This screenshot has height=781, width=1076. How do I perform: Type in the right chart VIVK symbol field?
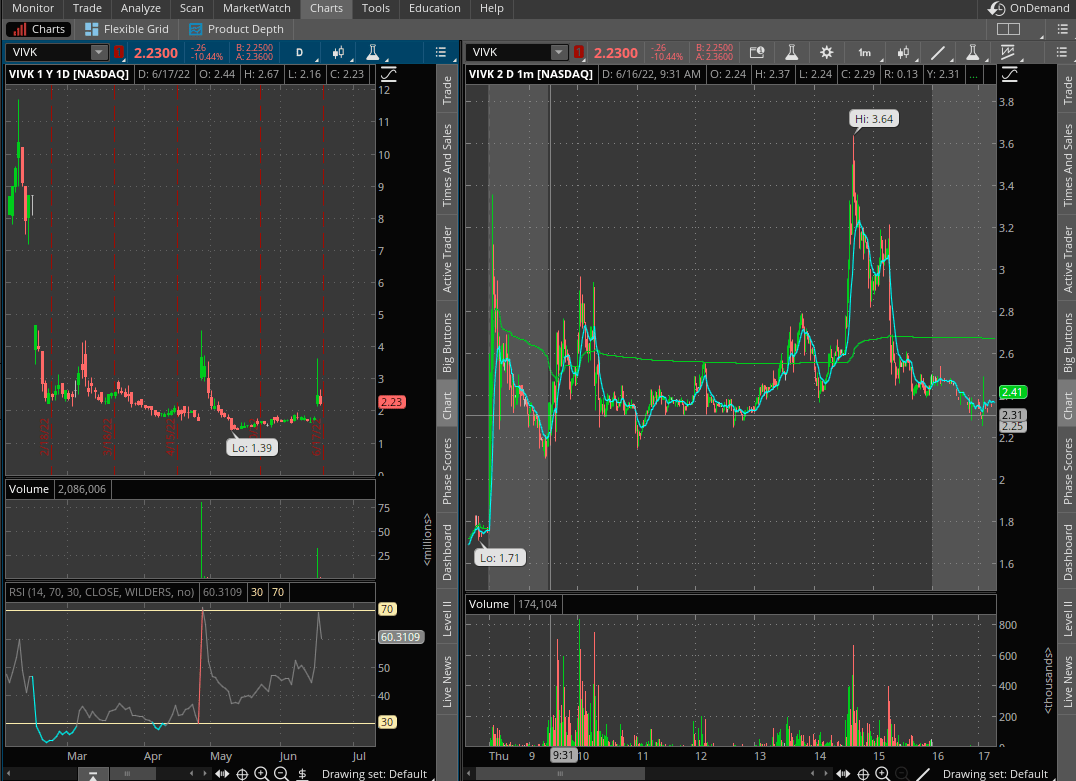point(508,53)
